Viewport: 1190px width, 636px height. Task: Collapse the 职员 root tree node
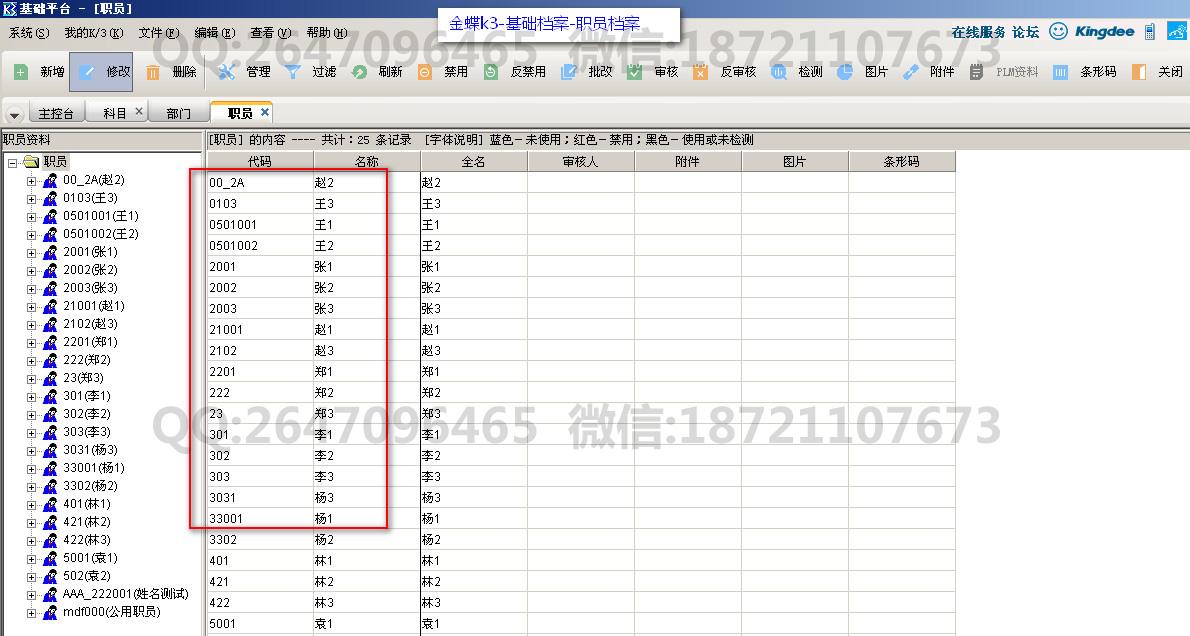click(12, 162)
